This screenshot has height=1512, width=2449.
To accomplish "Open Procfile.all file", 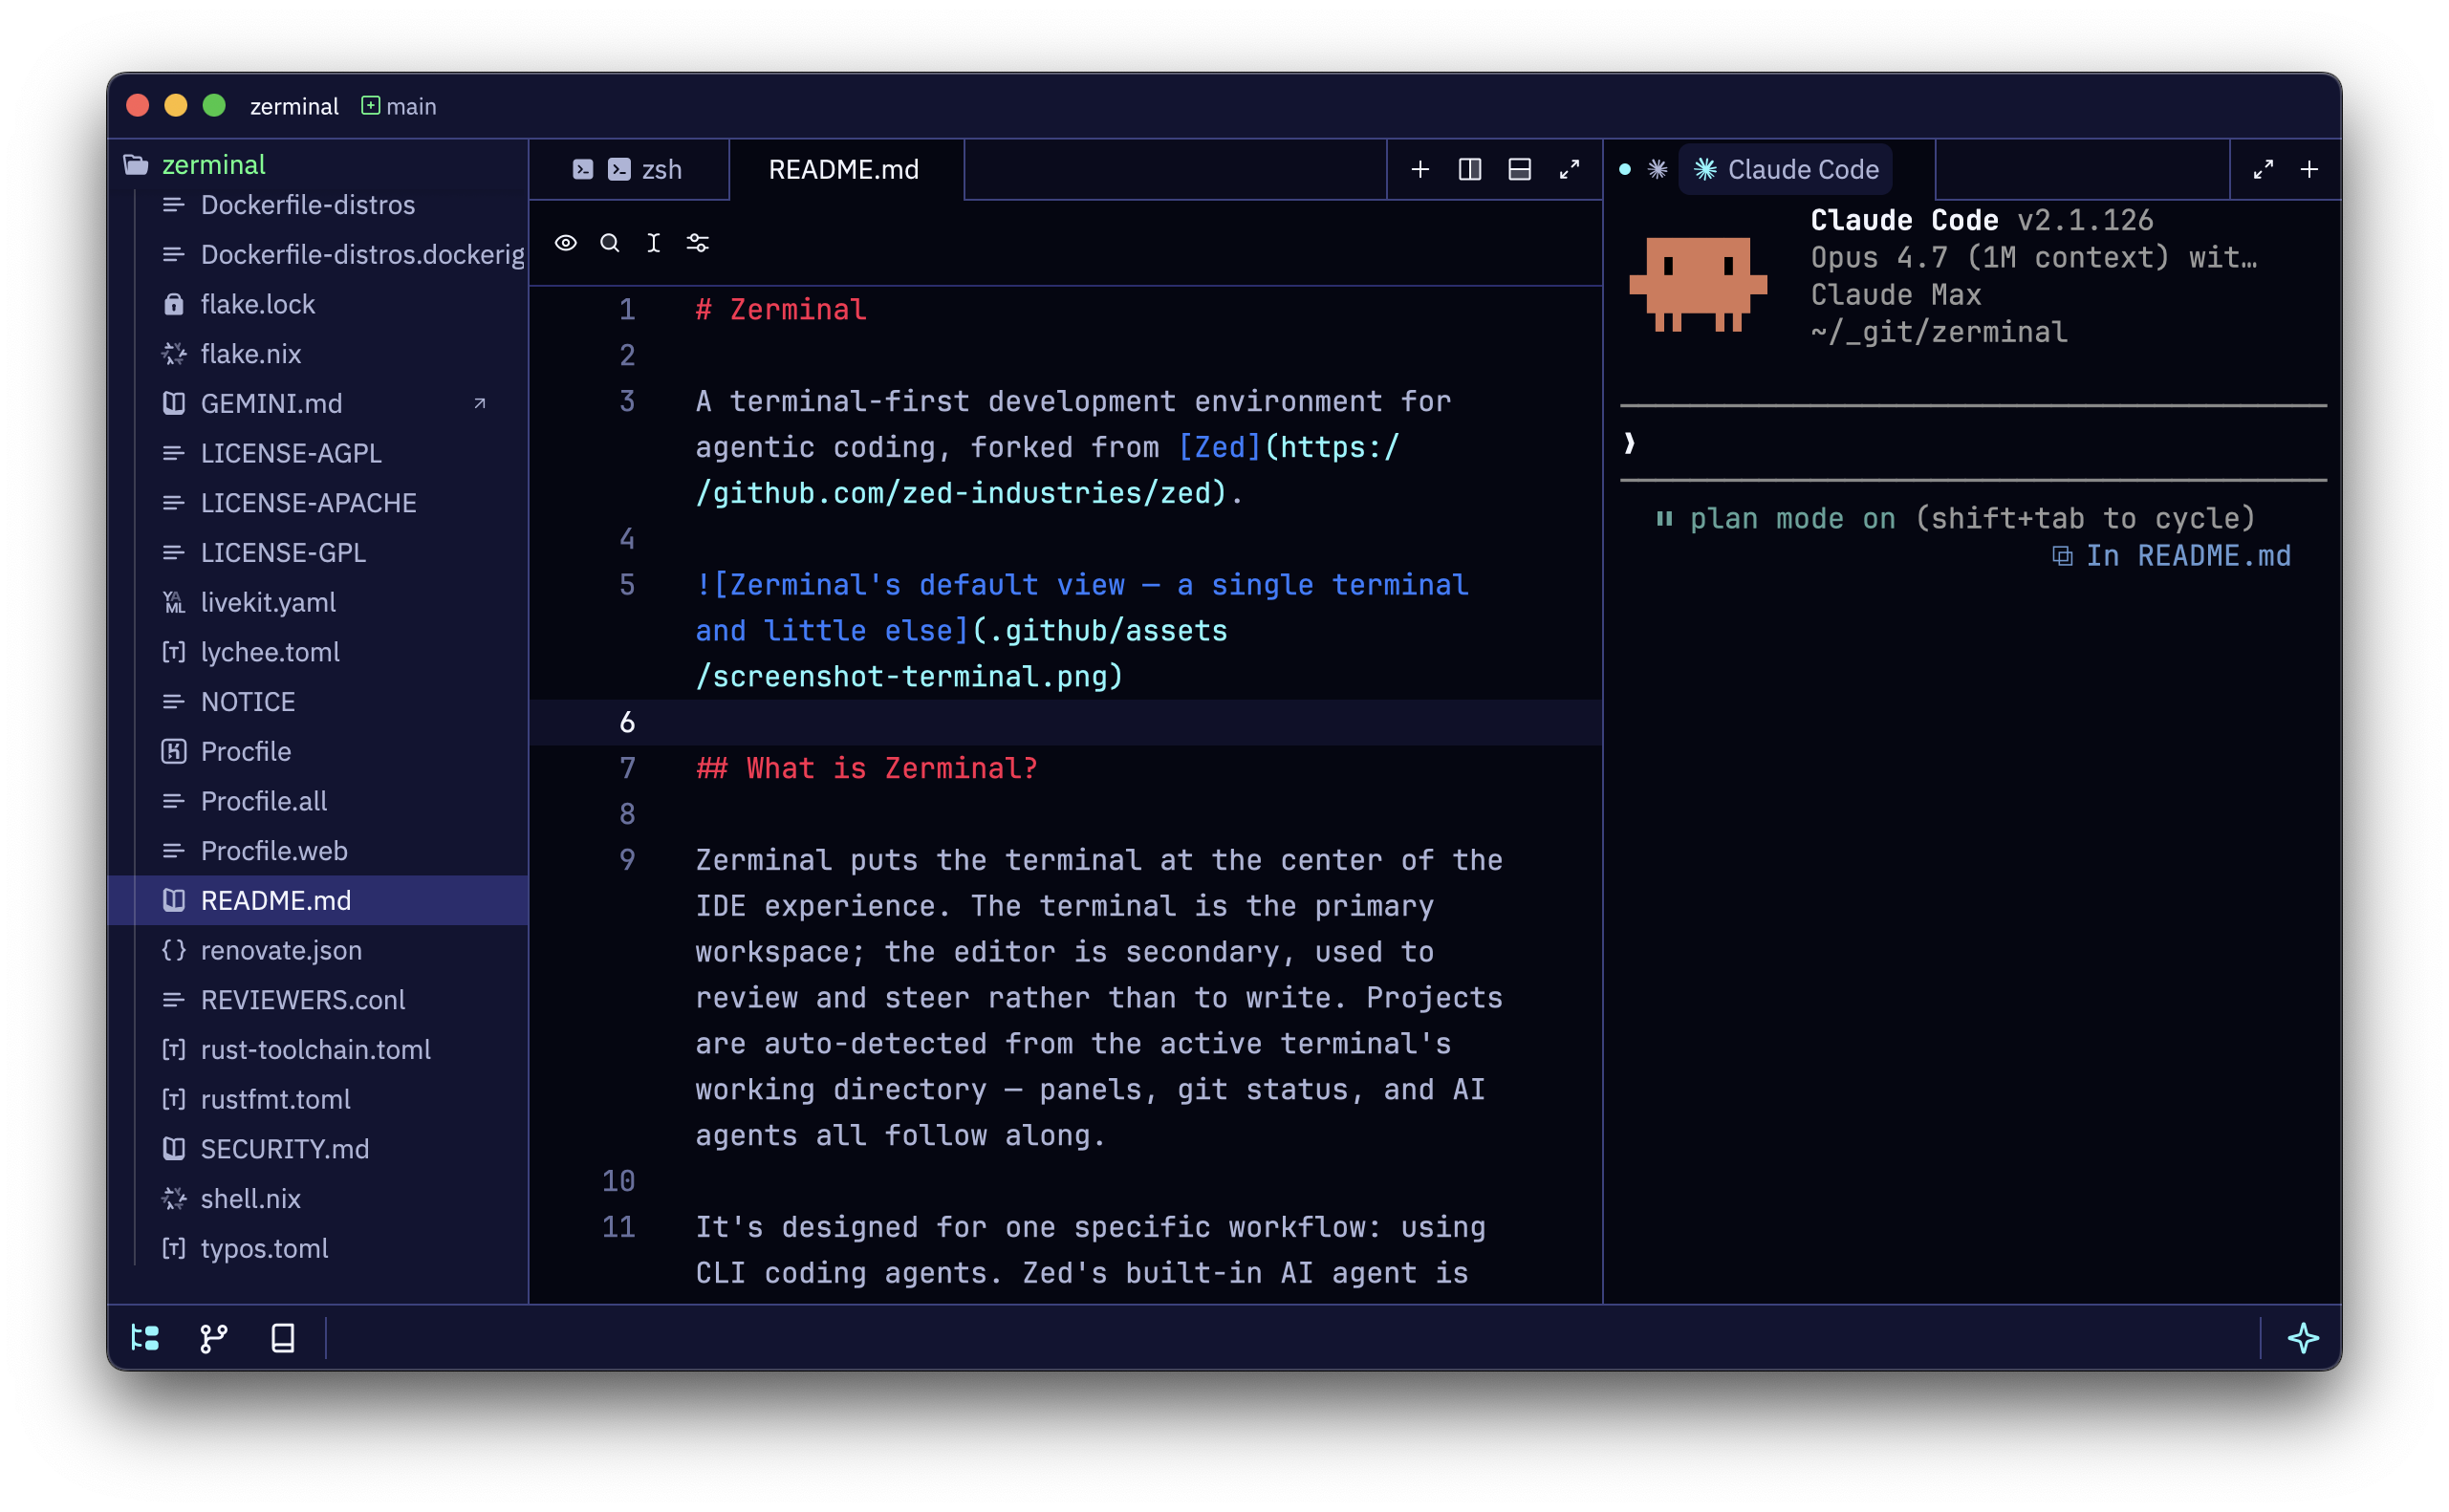I will [318, 801].
